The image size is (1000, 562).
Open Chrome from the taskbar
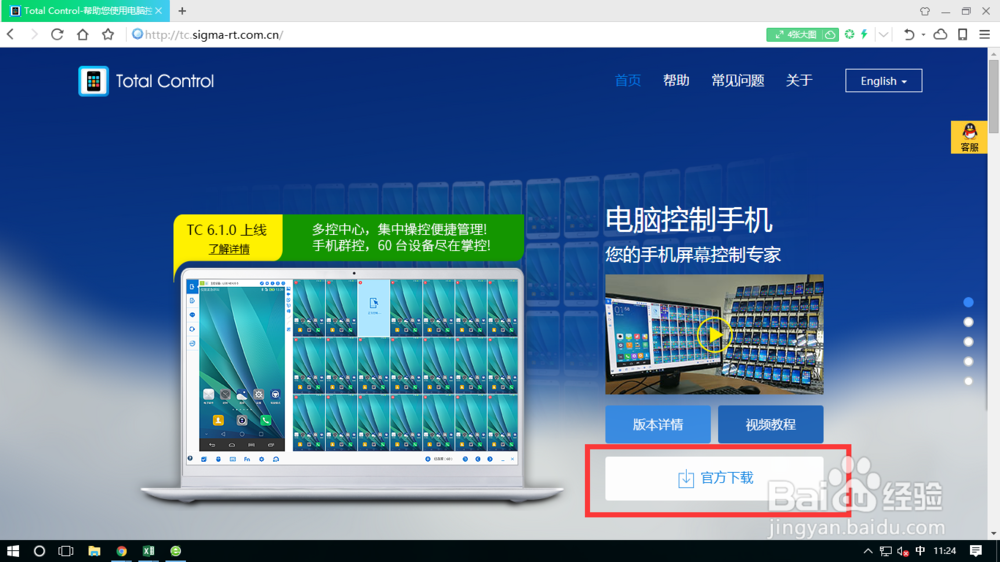[121, 551]
